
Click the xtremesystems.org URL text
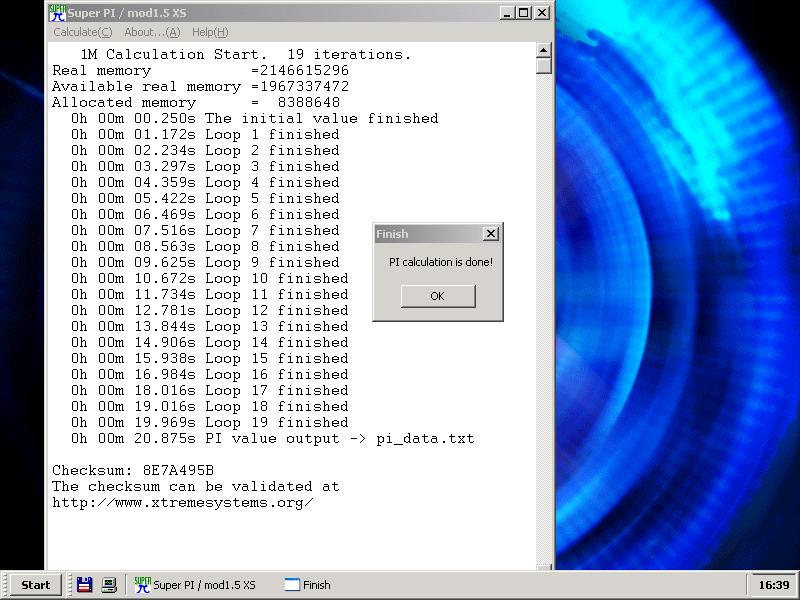click(x=183, y=502)
